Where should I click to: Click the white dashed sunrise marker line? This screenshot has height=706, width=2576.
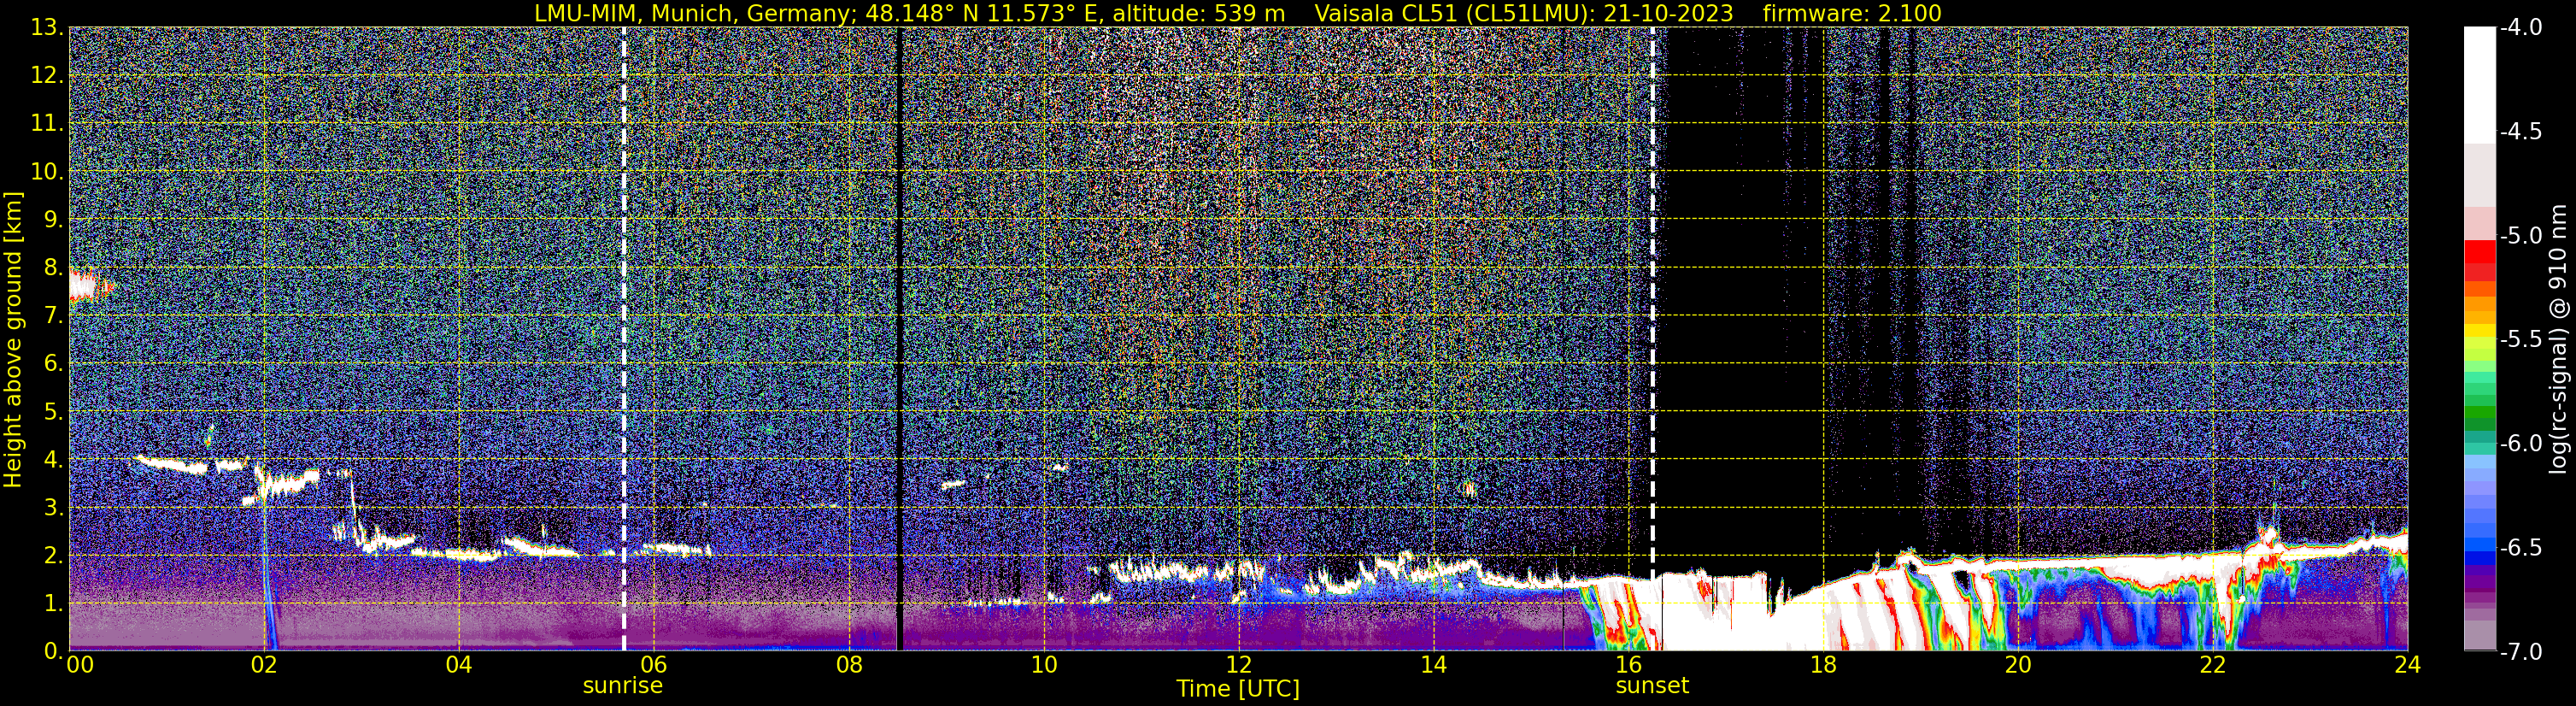(x=624, y=339)
